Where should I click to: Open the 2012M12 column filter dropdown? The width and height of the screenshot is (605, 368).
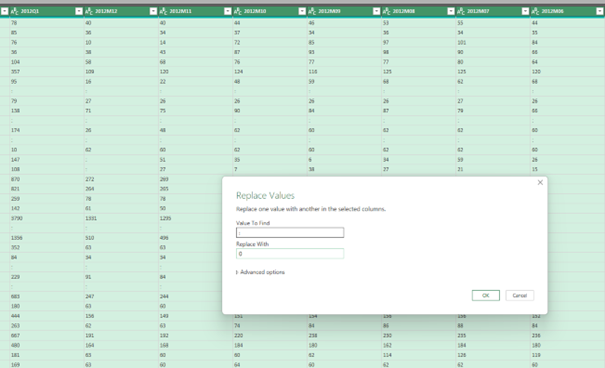[x=153, y=11]
